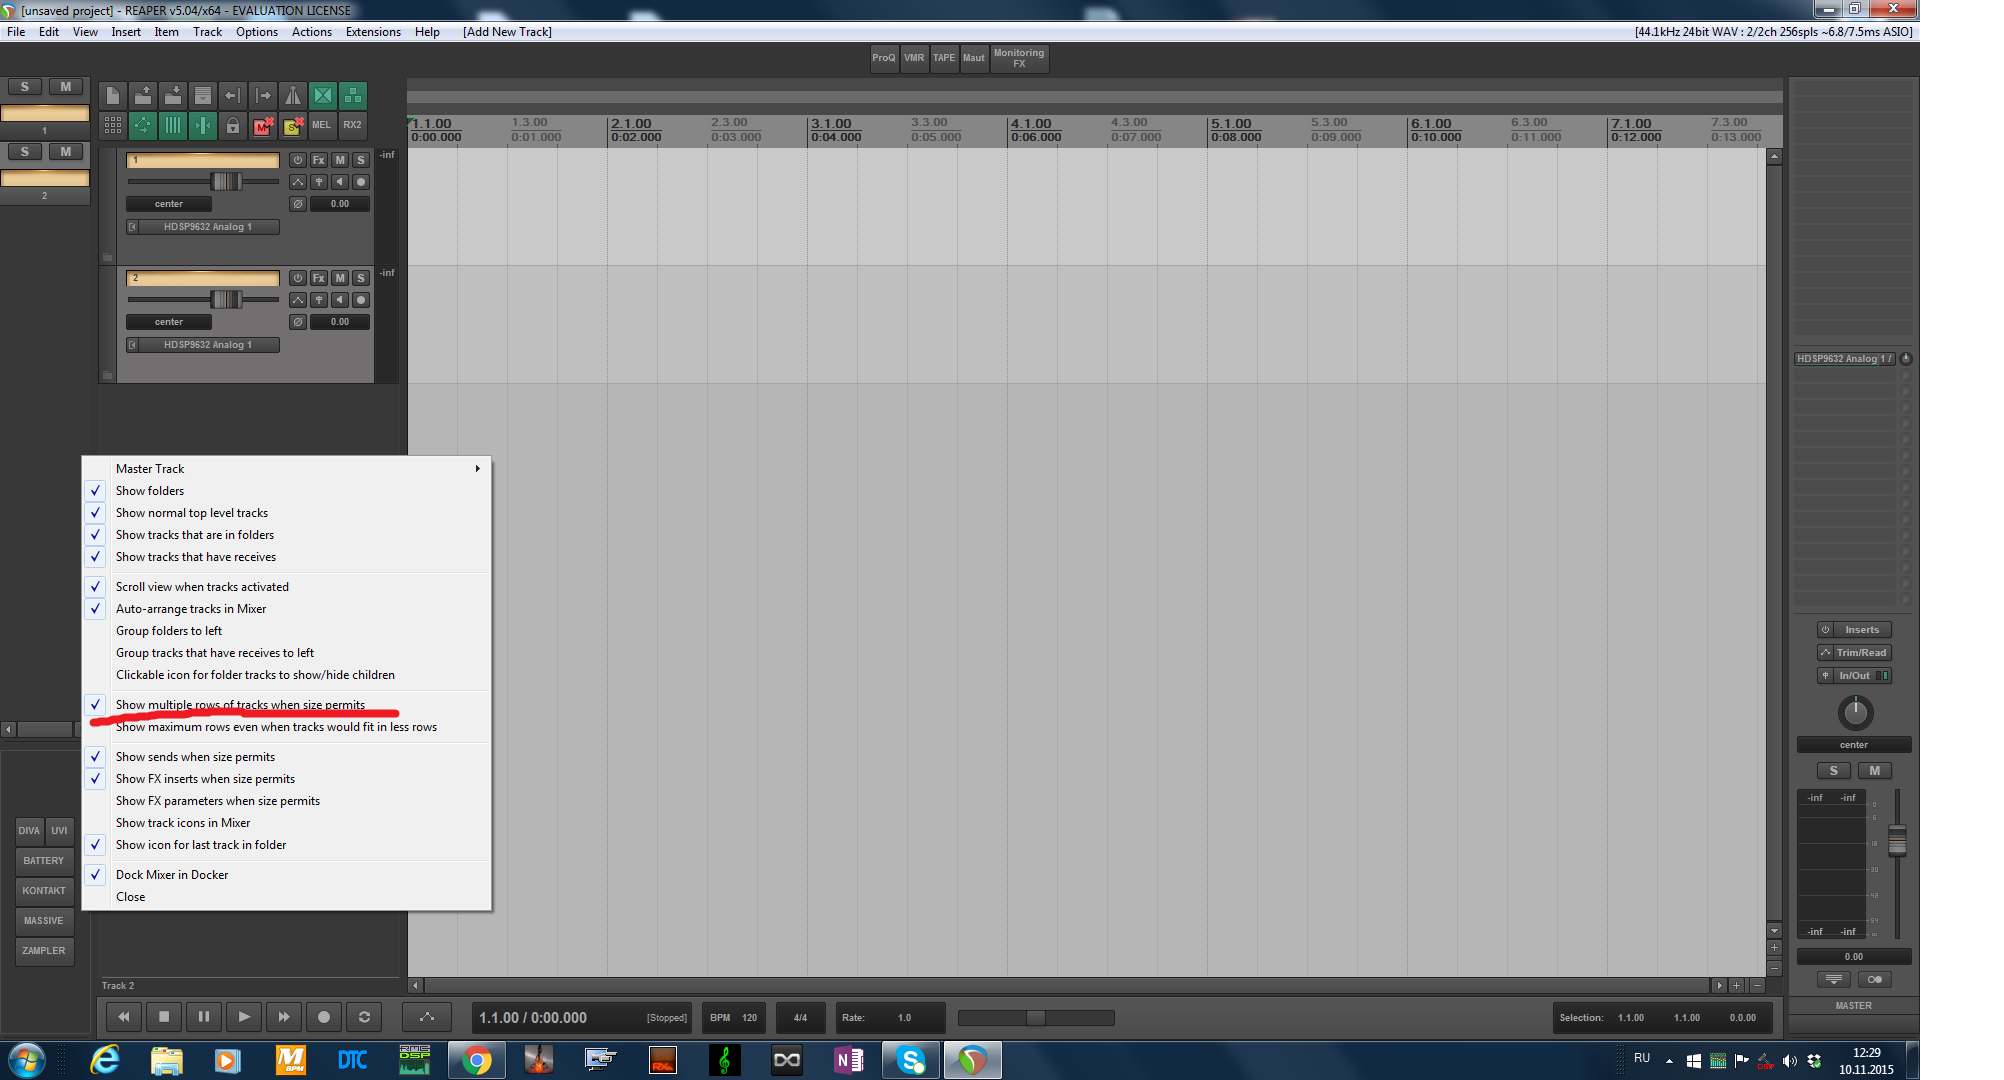Enable Show track icons in Mixer
2004x1080 pixels.
[x=183, y=823]
